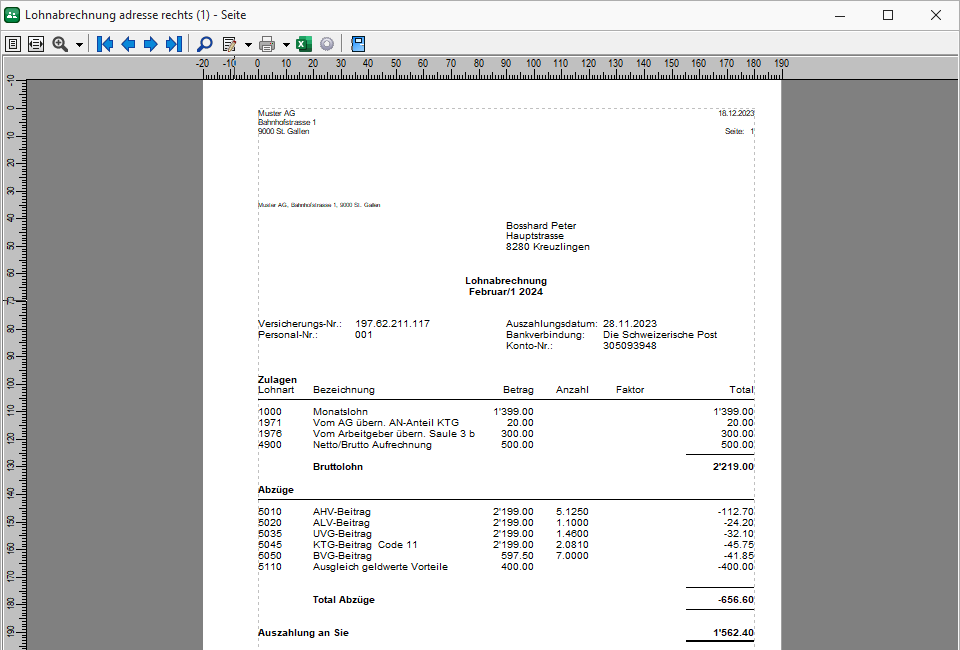Open the search tool
The width and height of the screenshot is (960, 650).
click(x=204, y=43)
